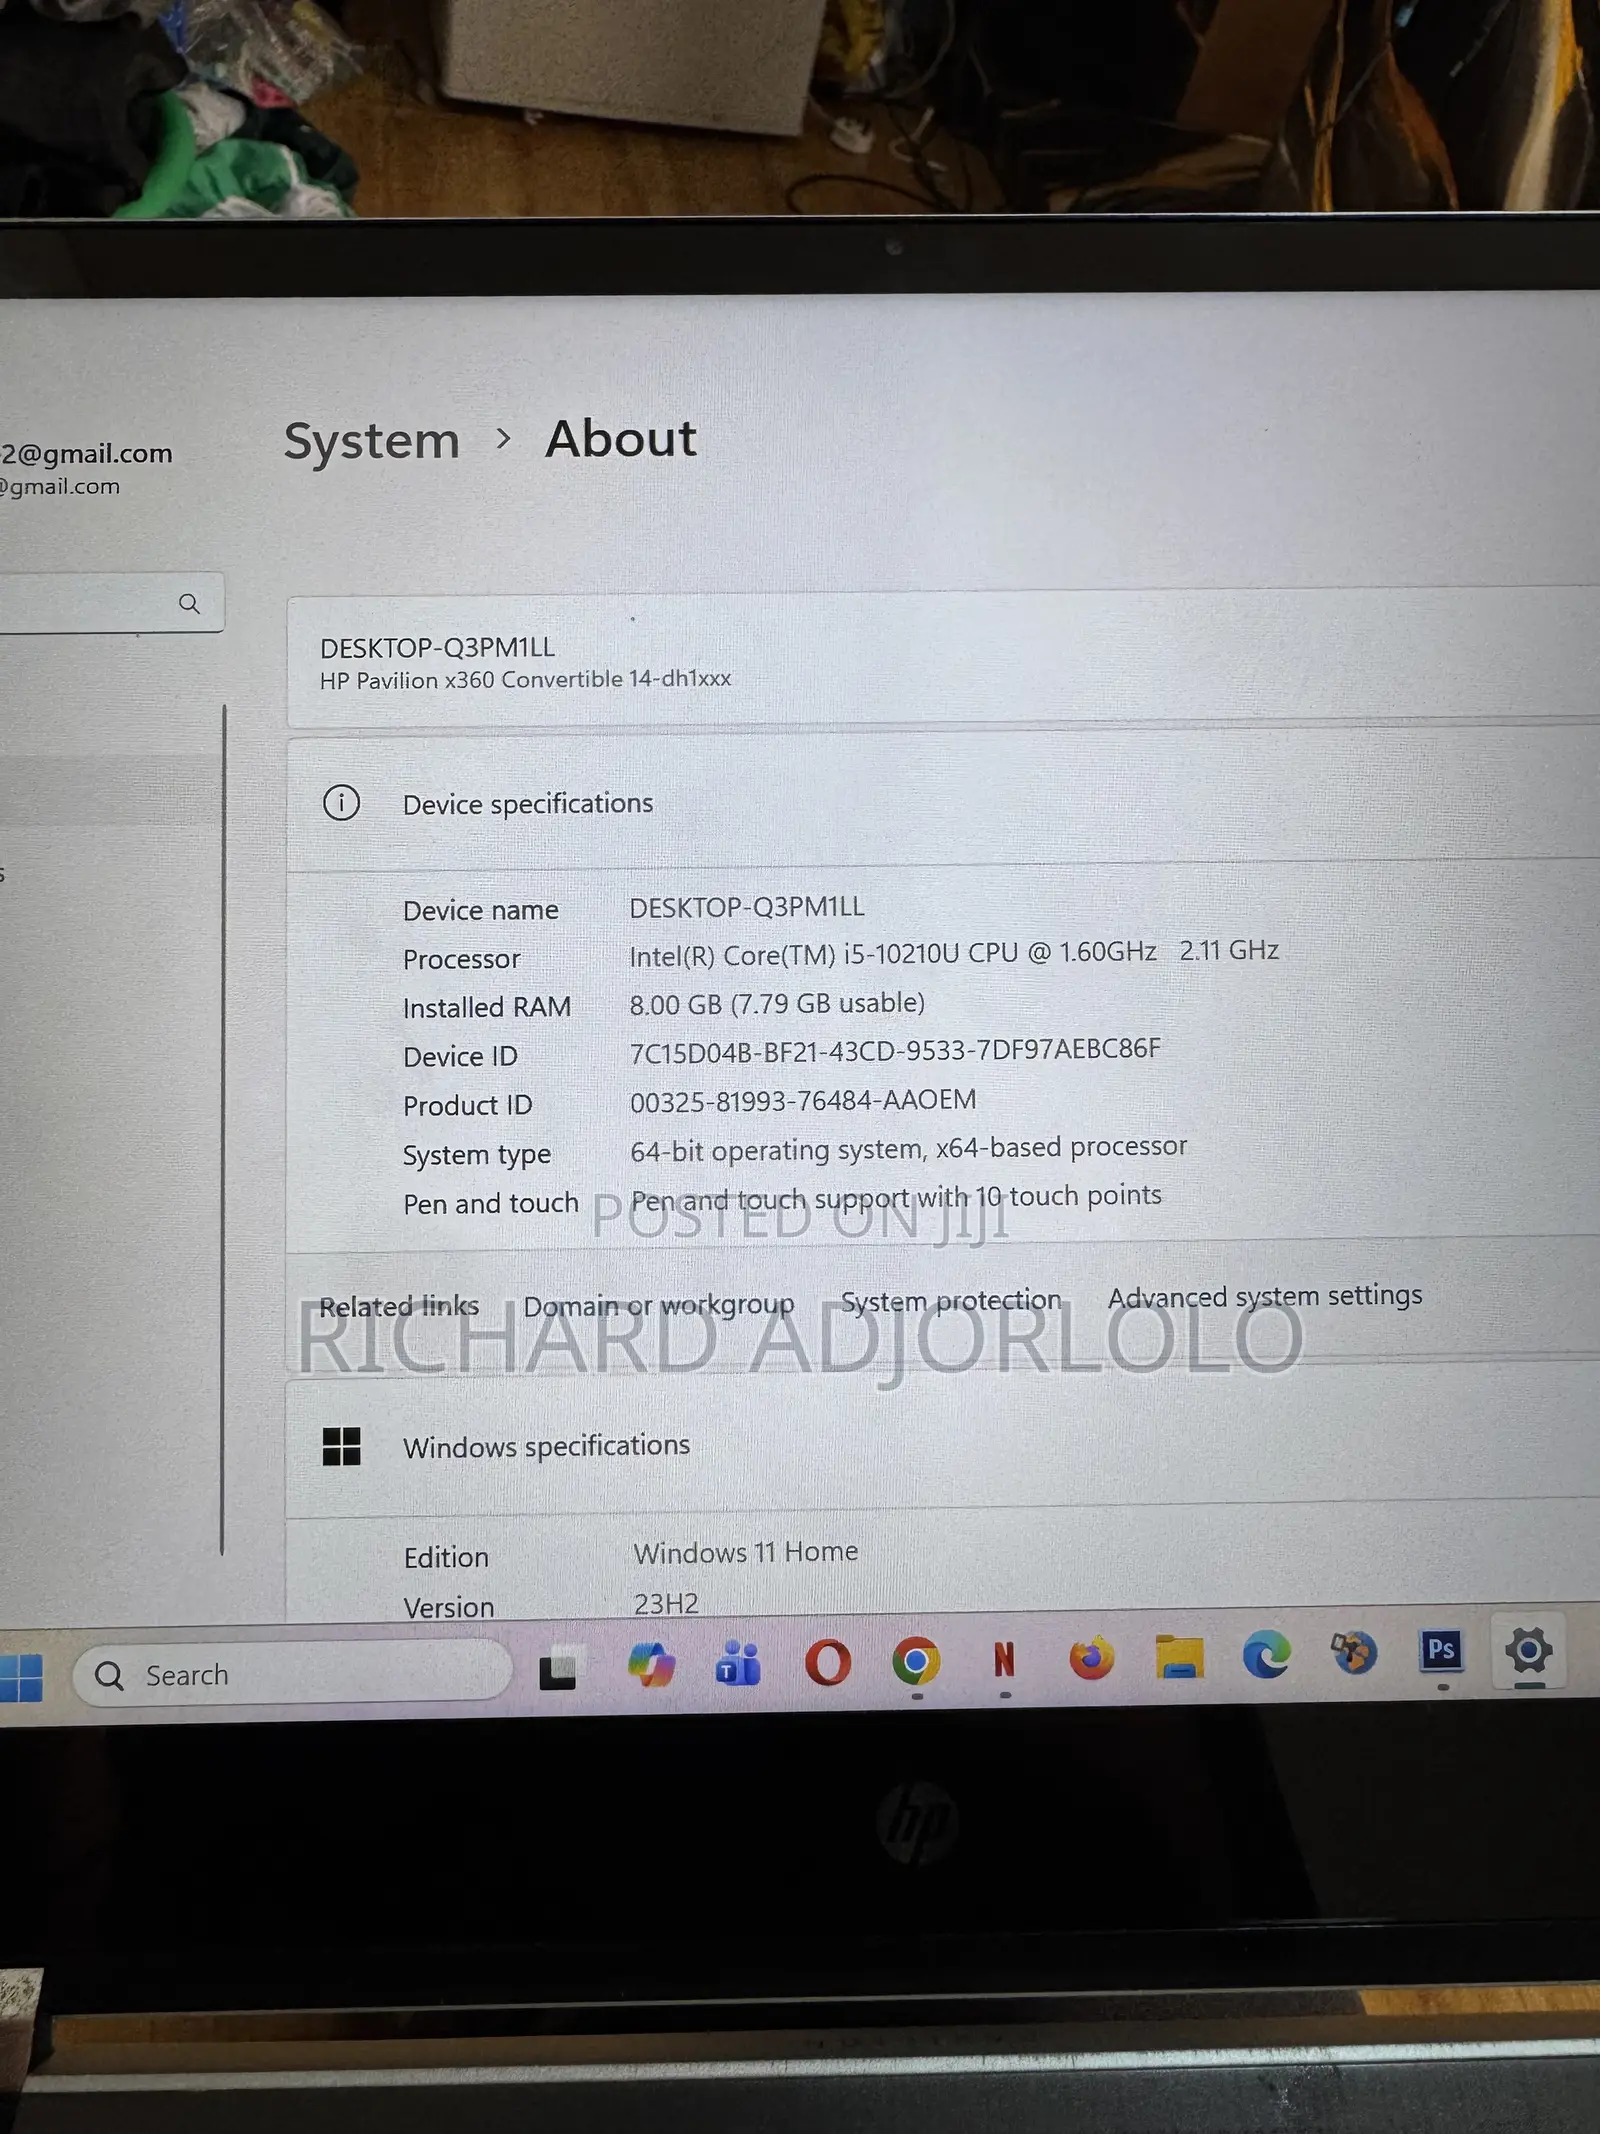1600x2134 pixels.
Task: Select the 'HP Pavilion x360 Convertible 14-dh1xxx' text
Action: pyautogui.click(x=525, y=680)
